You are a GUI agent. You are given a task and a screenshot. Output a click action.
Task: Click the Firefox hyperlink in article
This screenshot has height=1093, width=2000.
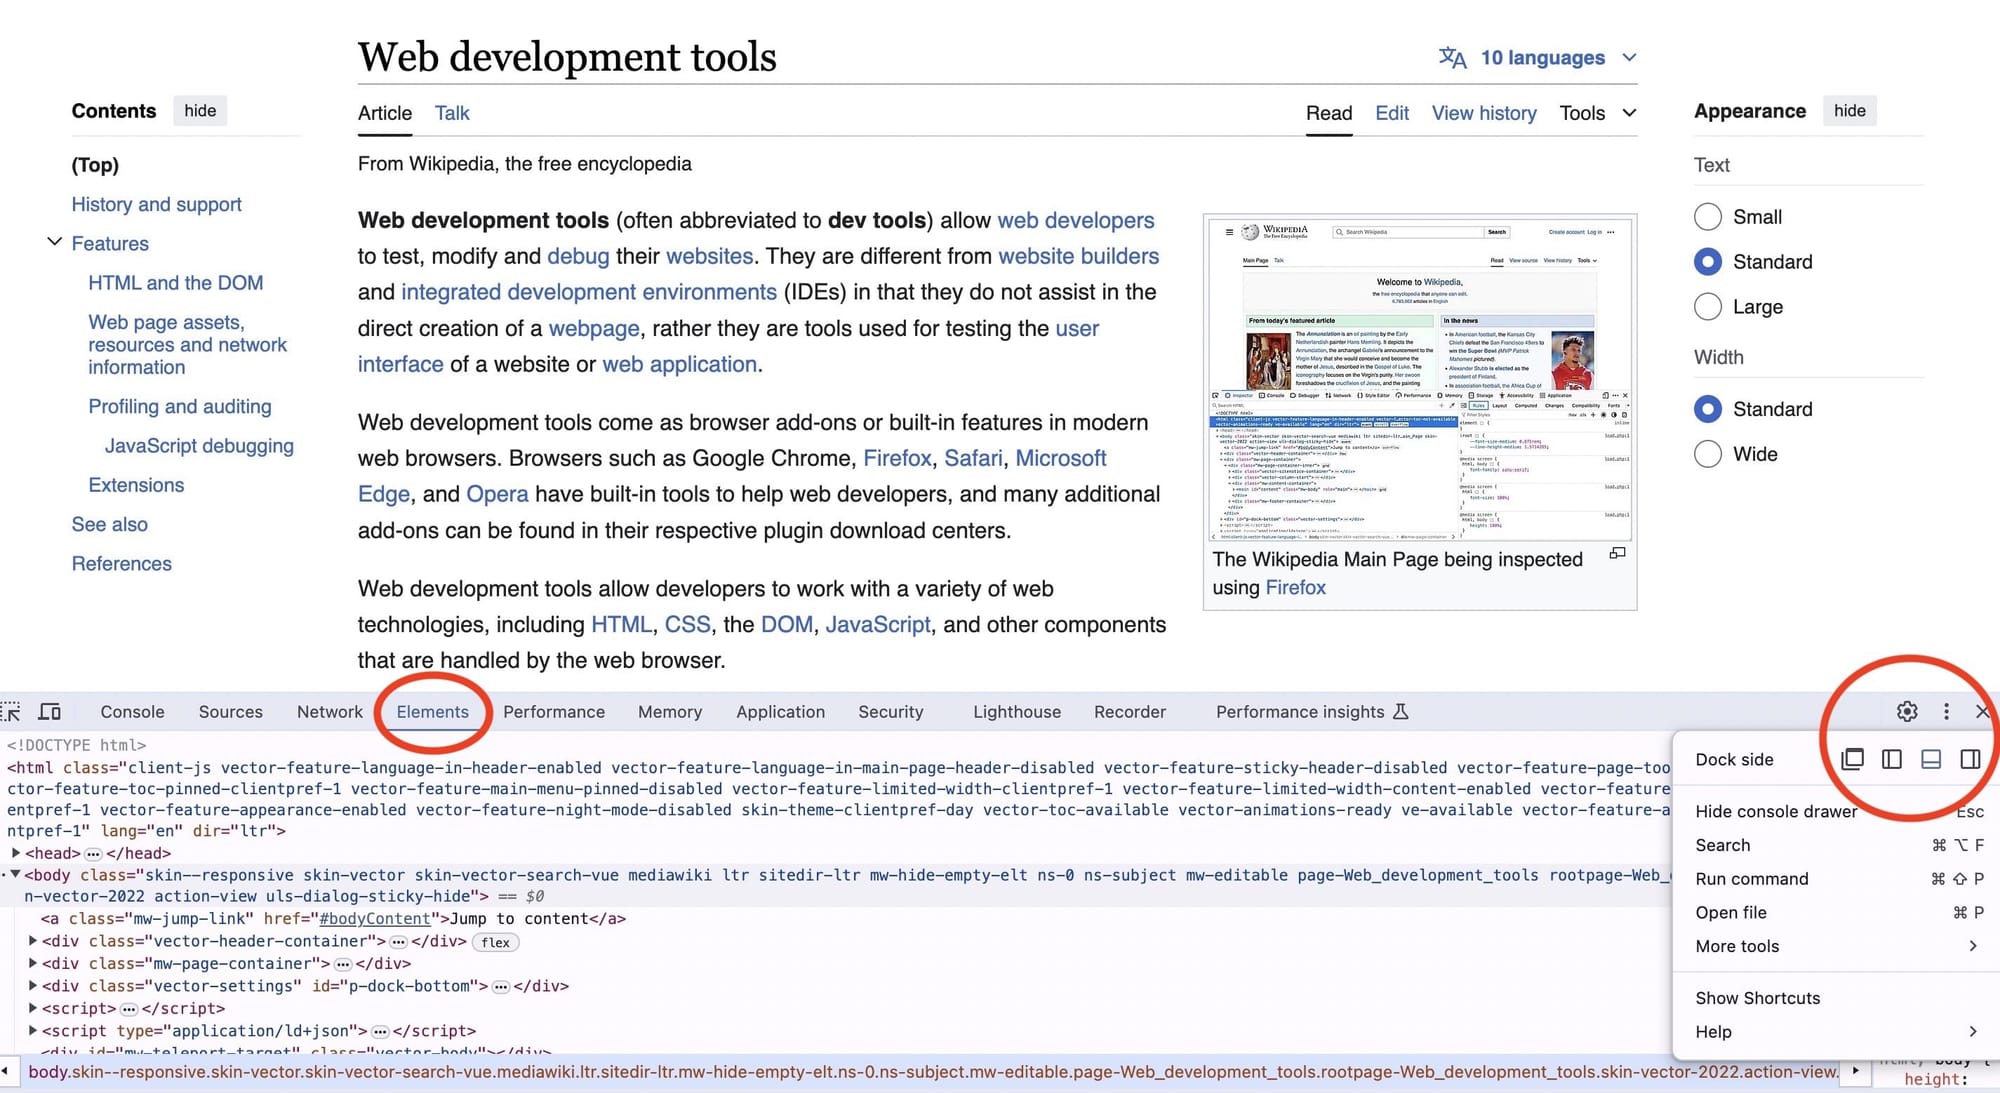[x=896, y=458]
